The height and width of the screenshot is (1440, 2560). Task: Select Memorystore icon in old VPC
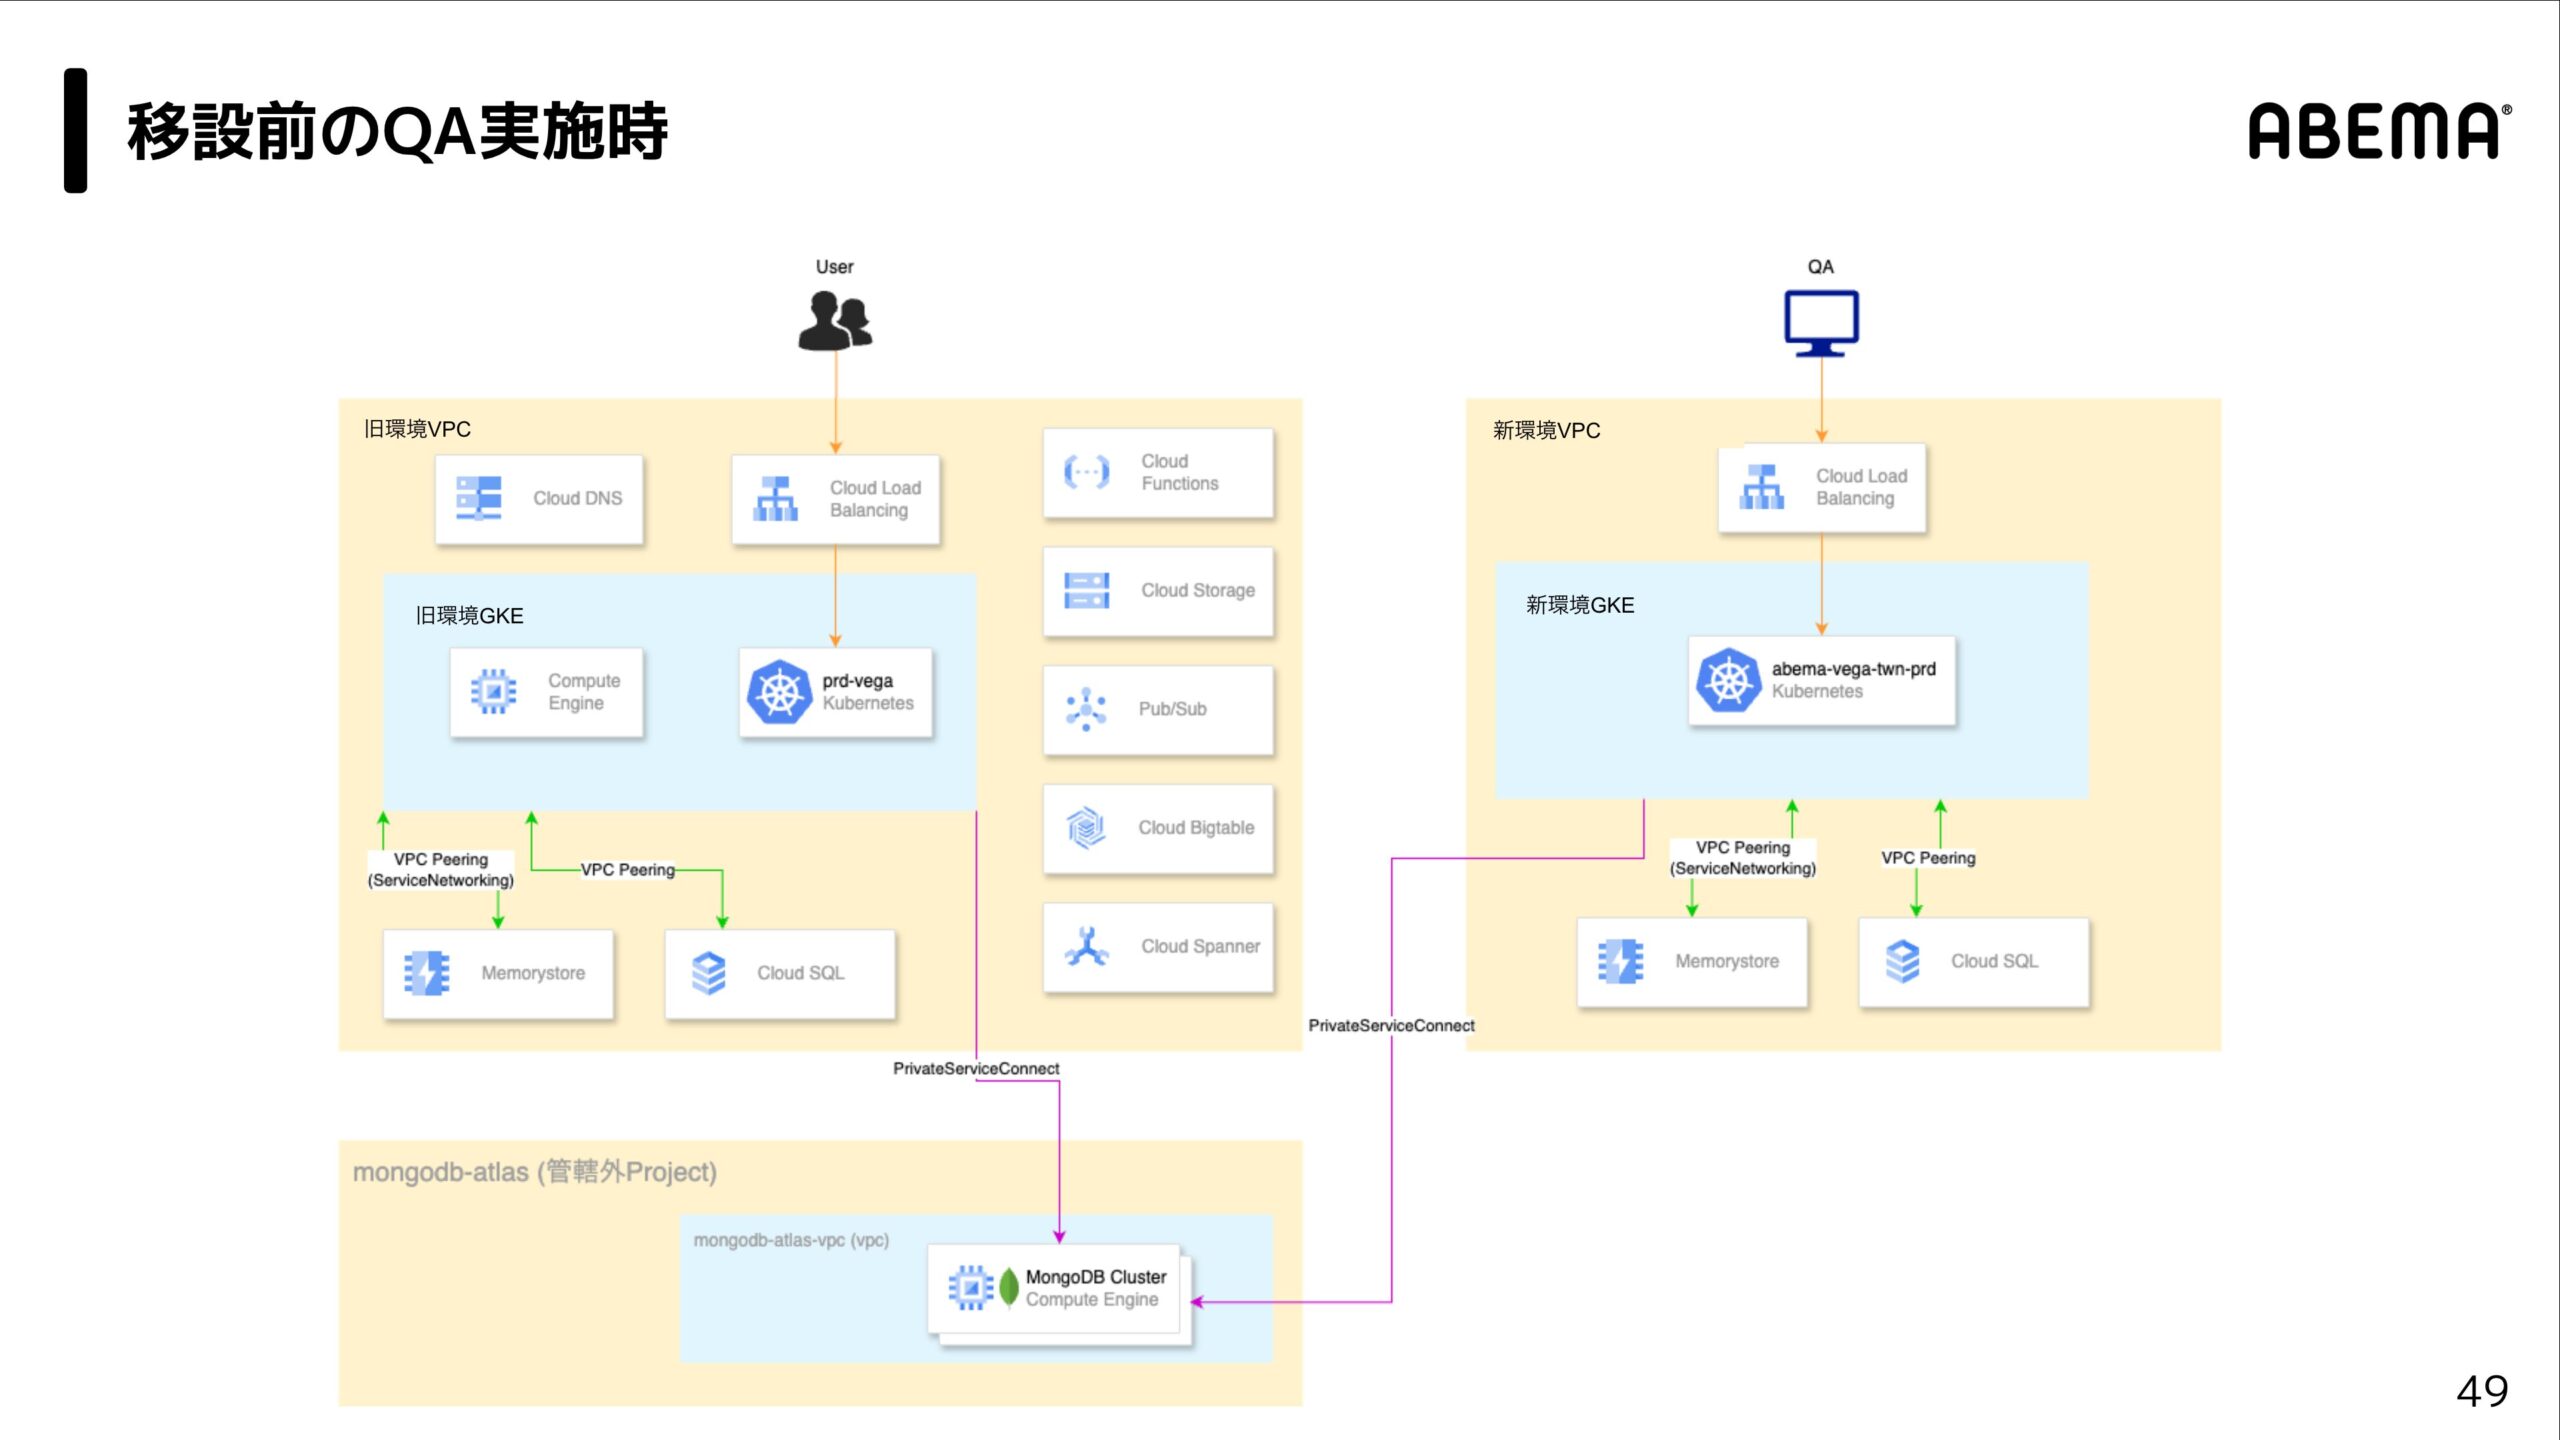(x=427, y=973)
